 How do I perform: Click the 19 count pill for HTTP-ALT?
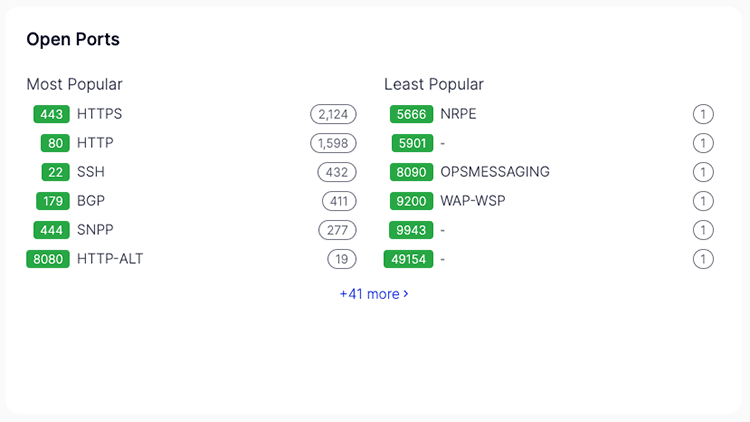342,259
